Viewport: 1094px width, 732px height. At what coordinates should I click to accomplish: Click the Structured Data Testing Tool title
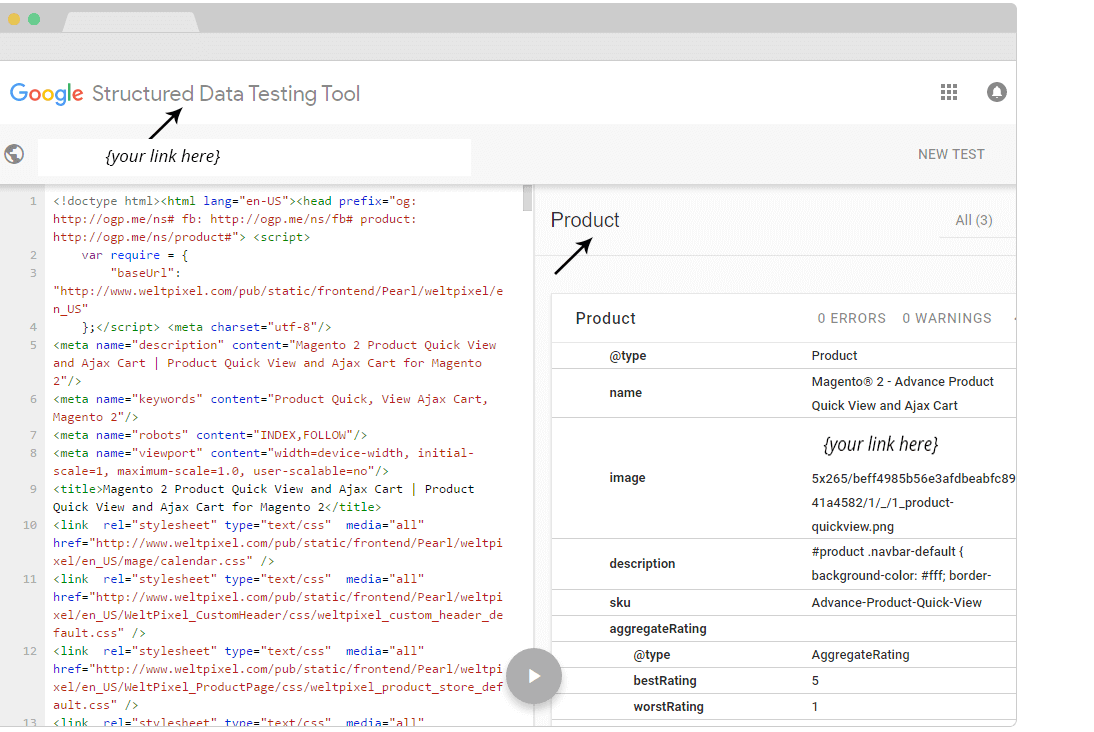(226, 94)
